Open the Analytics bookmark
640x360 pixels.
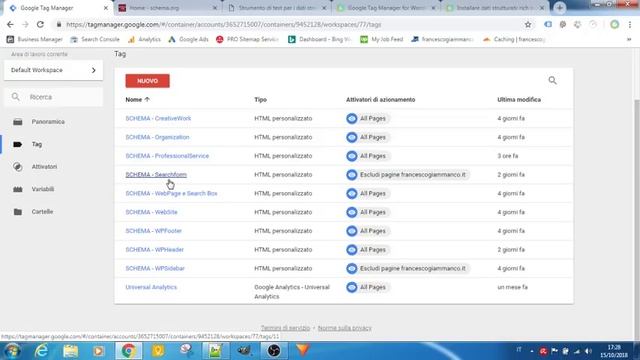point(144,39)
